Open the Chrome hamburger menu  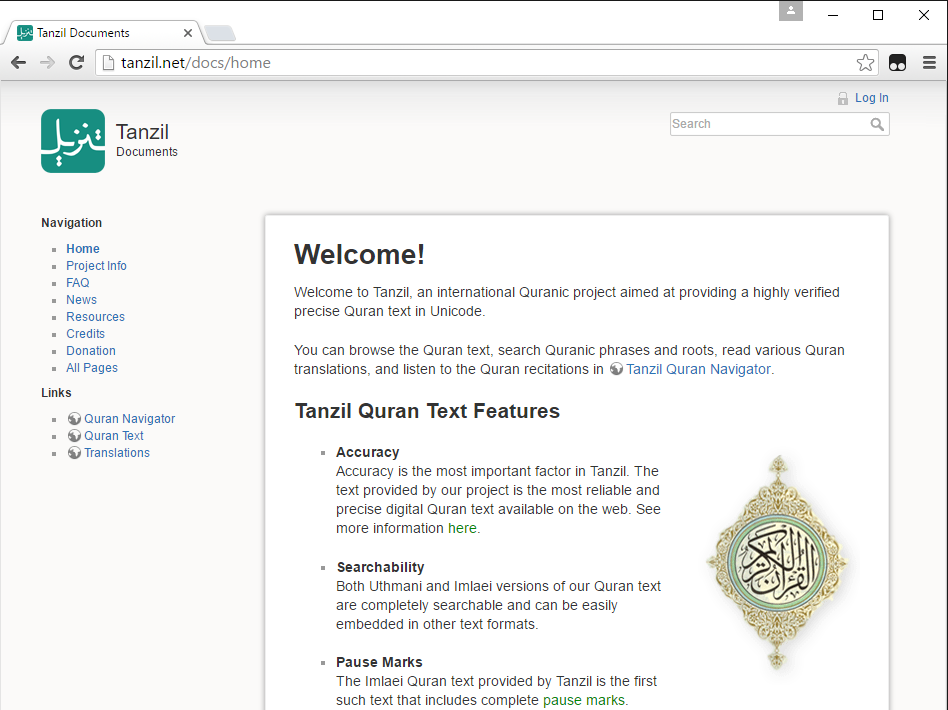point(929,62)
